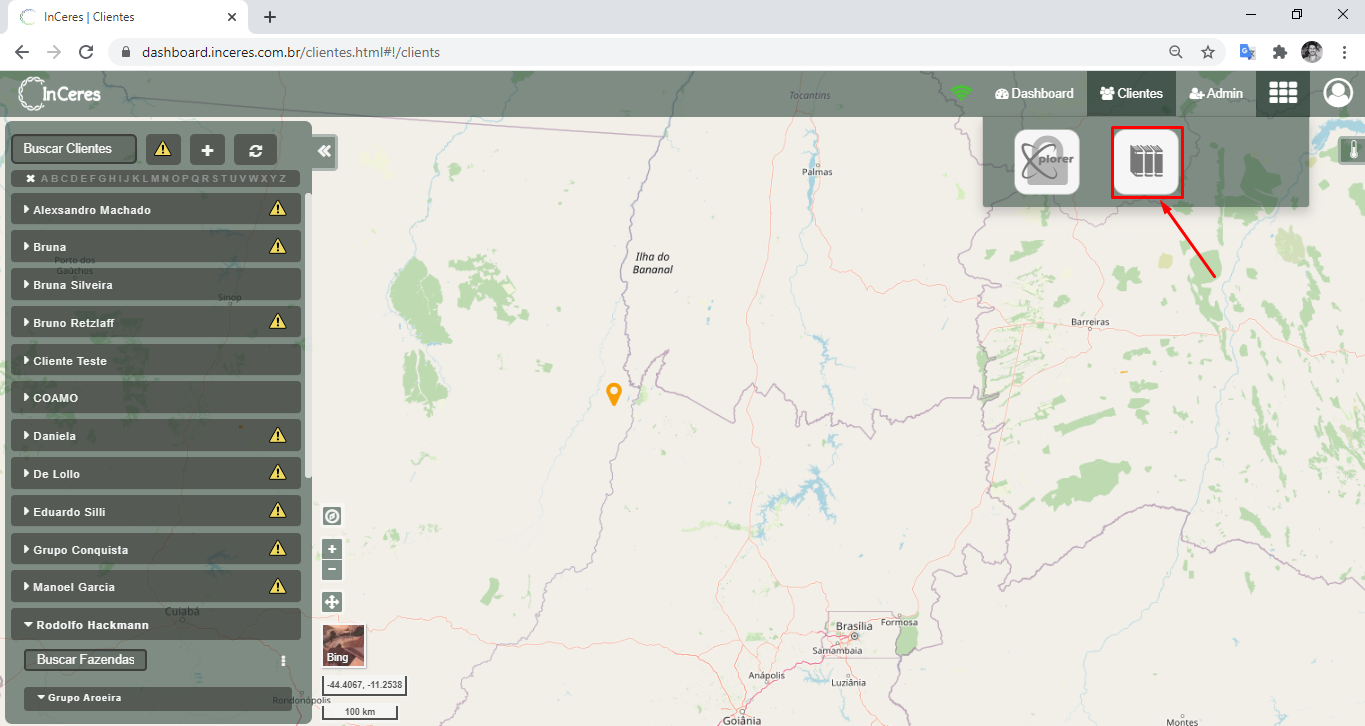The height and width of the screenshot is (726, 1365).
Task: Switch basemap to Bing imagery thumbnail
Action: click(344, 646)
